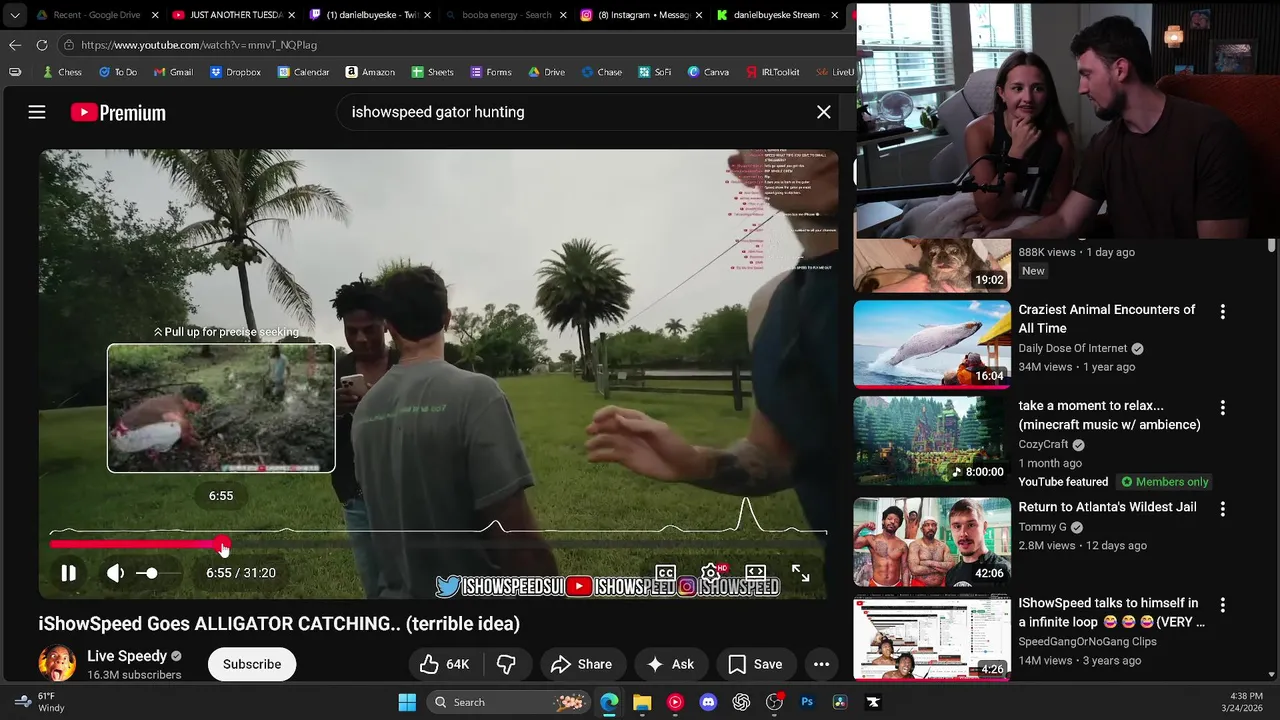Screen dimensions: 1280x720
Task: Open the player settings gear
Action: pos(711,572)
